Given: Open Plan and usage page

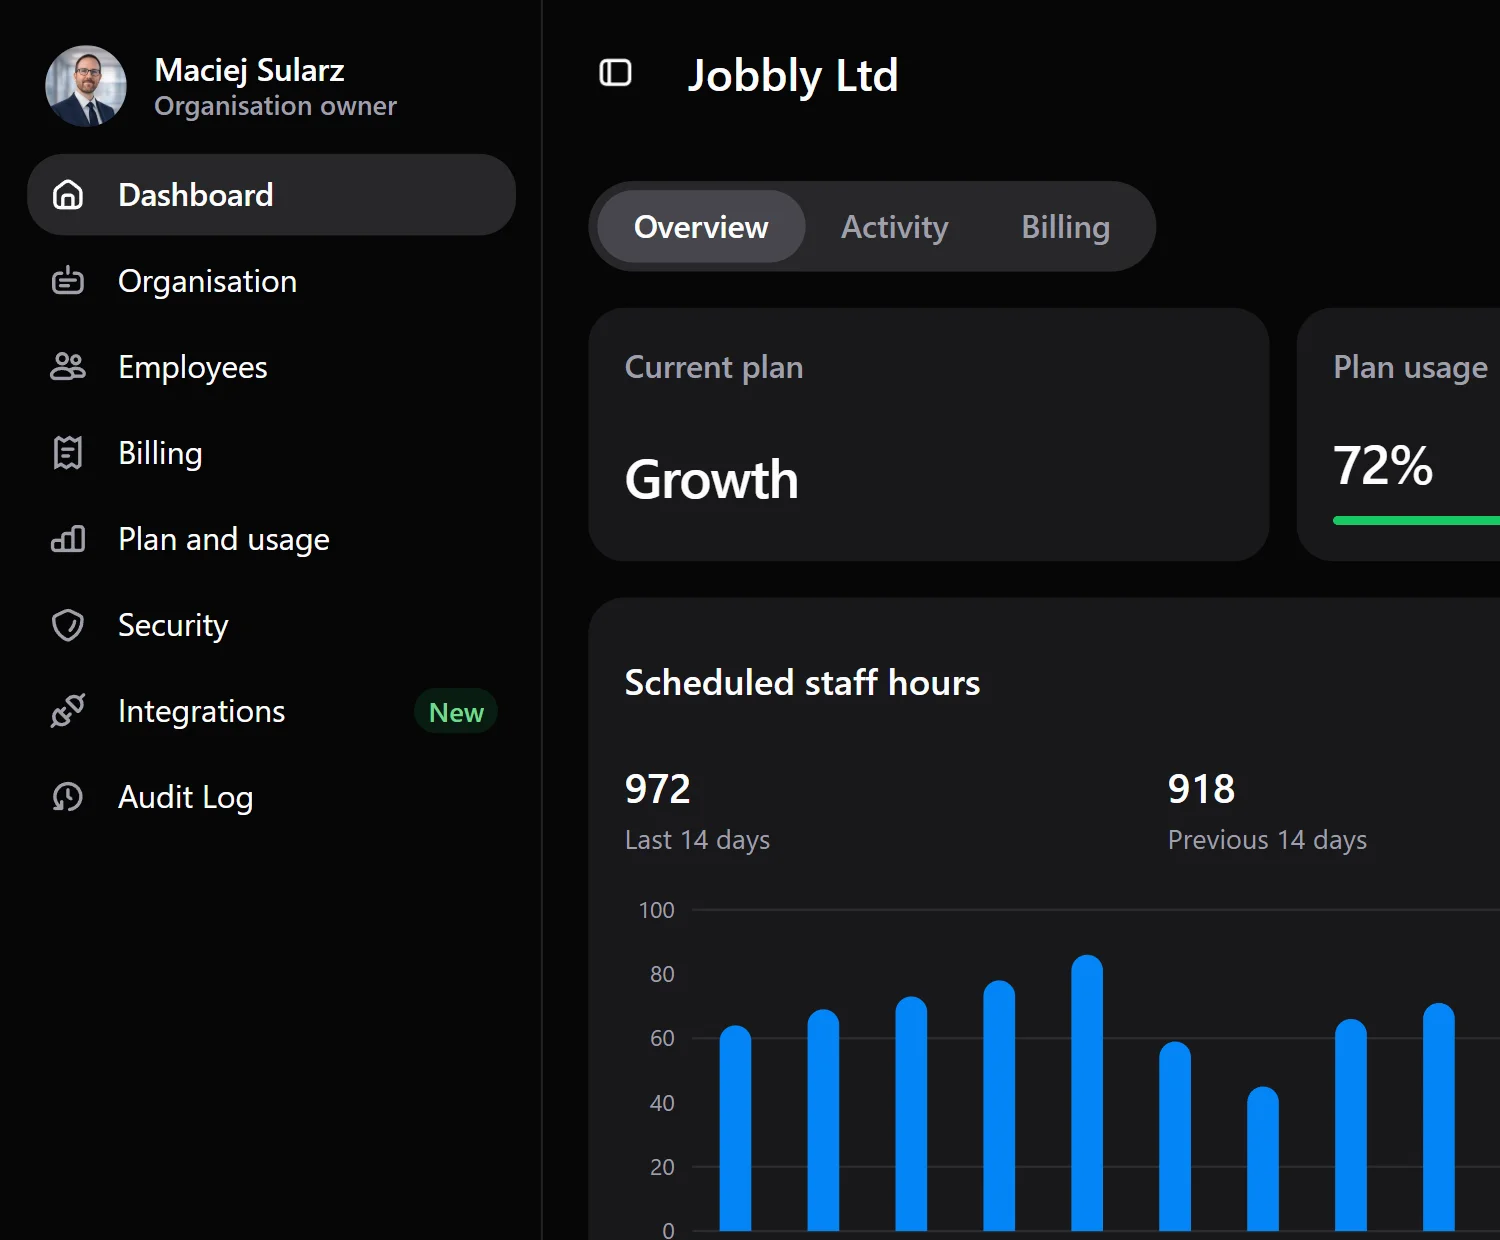Looking at the screenshot, I should click(271, 539).
